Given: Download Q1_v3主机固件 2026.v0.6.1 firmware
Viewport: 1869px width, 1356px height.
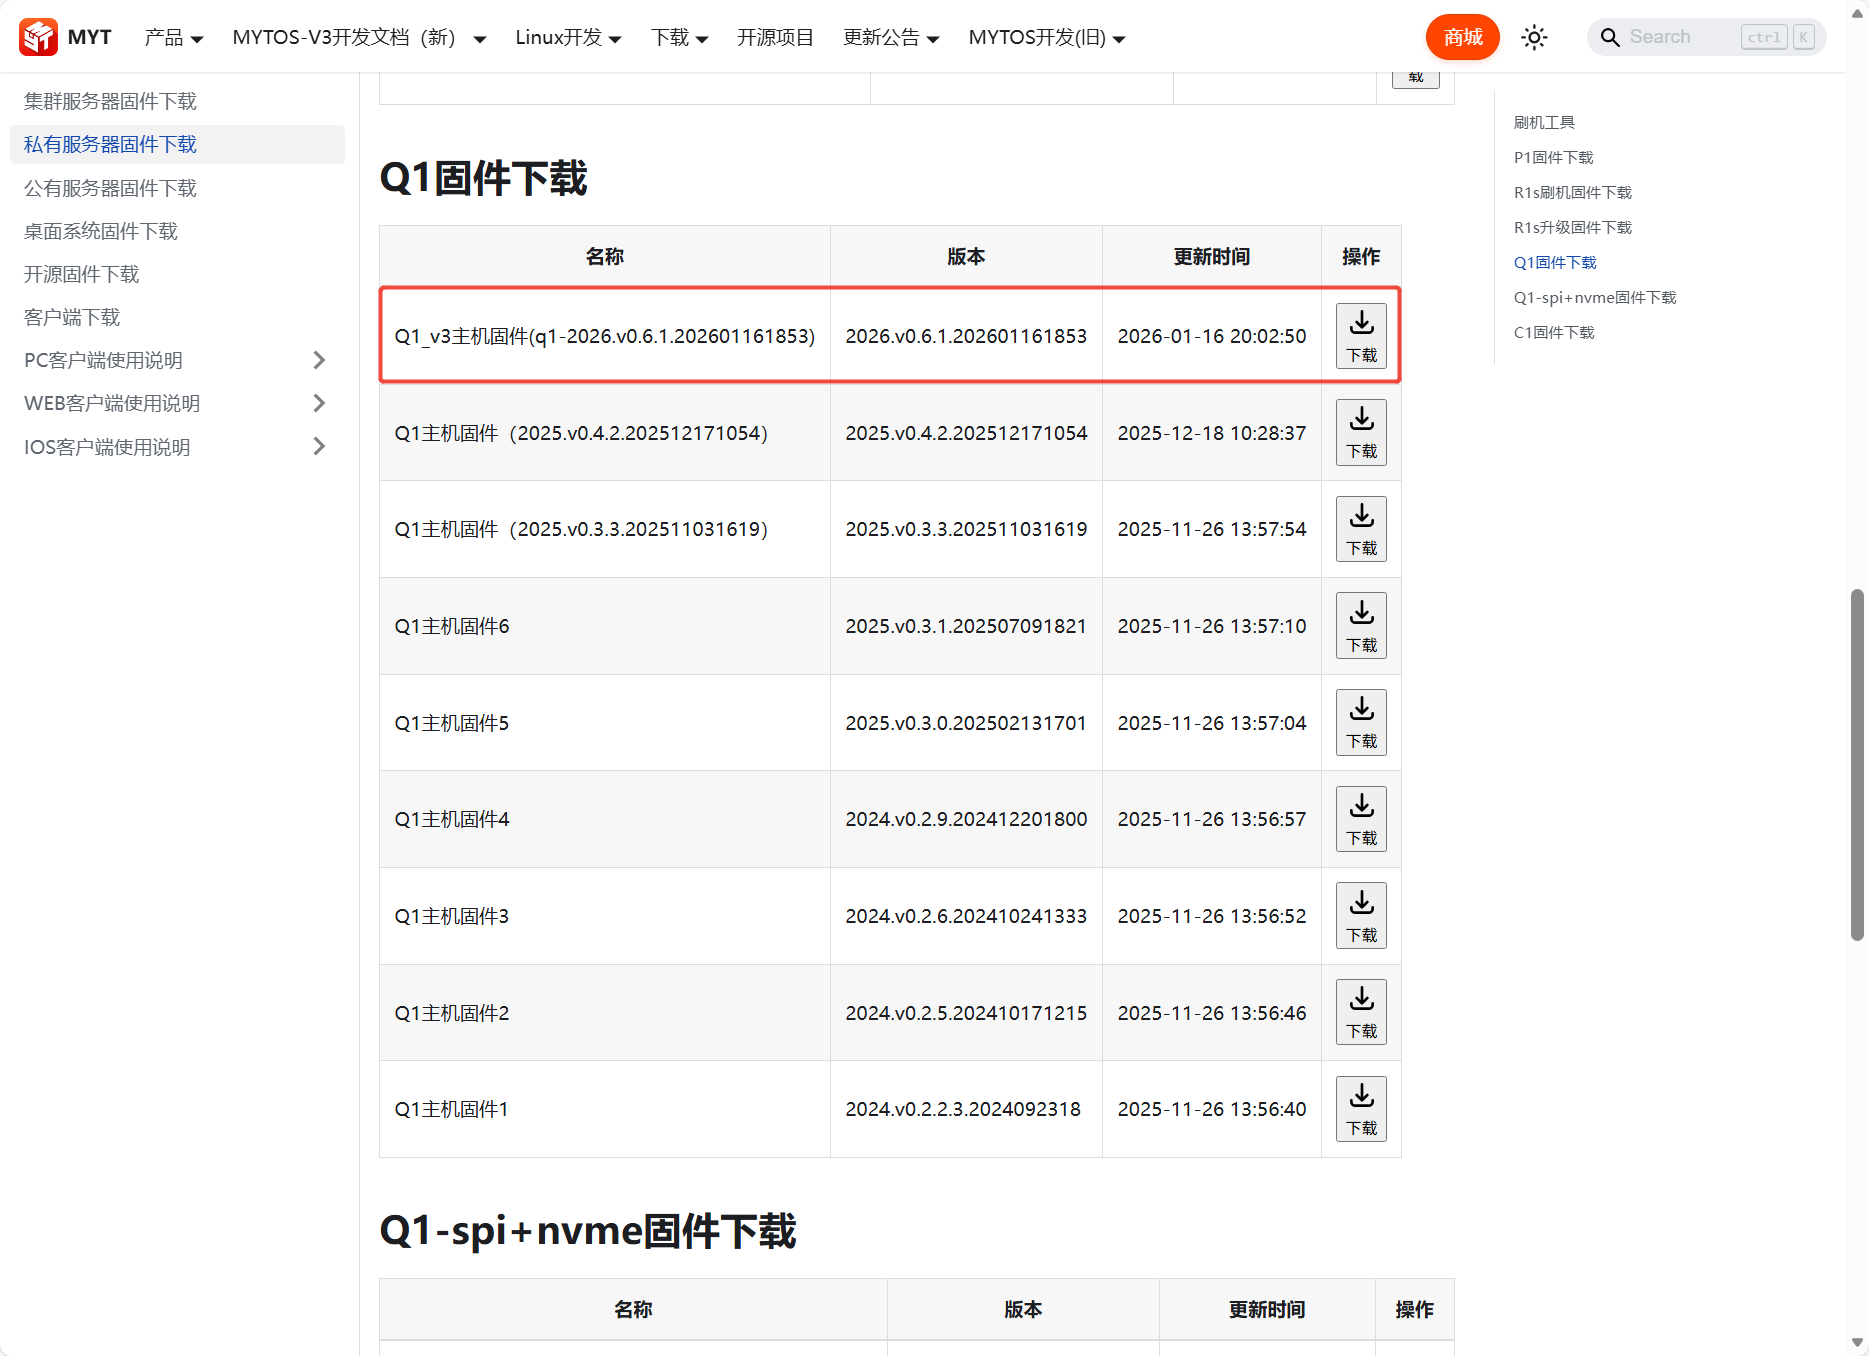Looking at the screenshot, I should 1361,336.
